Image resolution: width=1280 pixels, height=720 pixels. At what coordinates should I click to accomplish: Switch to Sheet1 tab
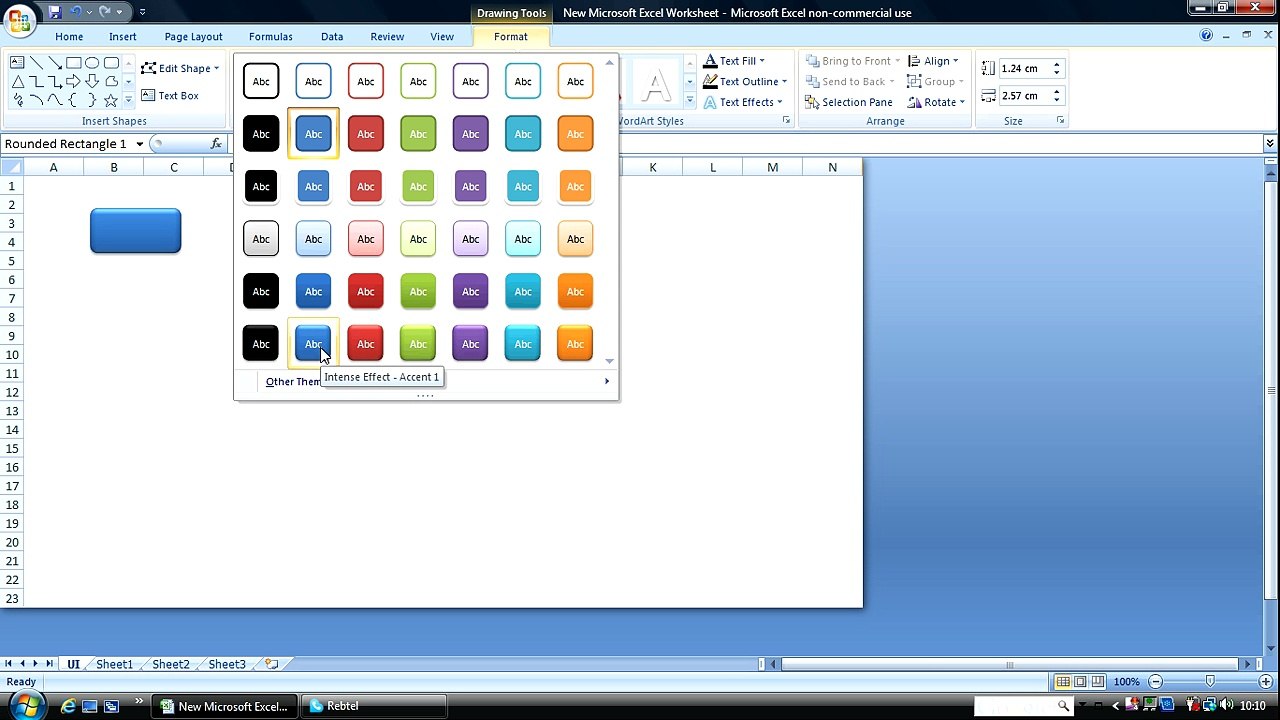(114, 664)
